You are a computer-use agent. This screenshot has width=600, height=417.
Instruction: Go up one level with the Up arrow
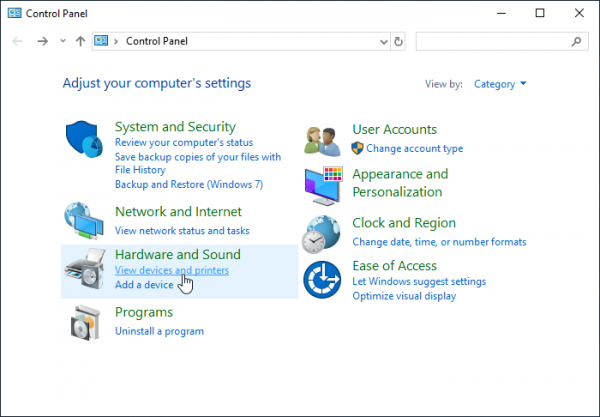(80, 41)
